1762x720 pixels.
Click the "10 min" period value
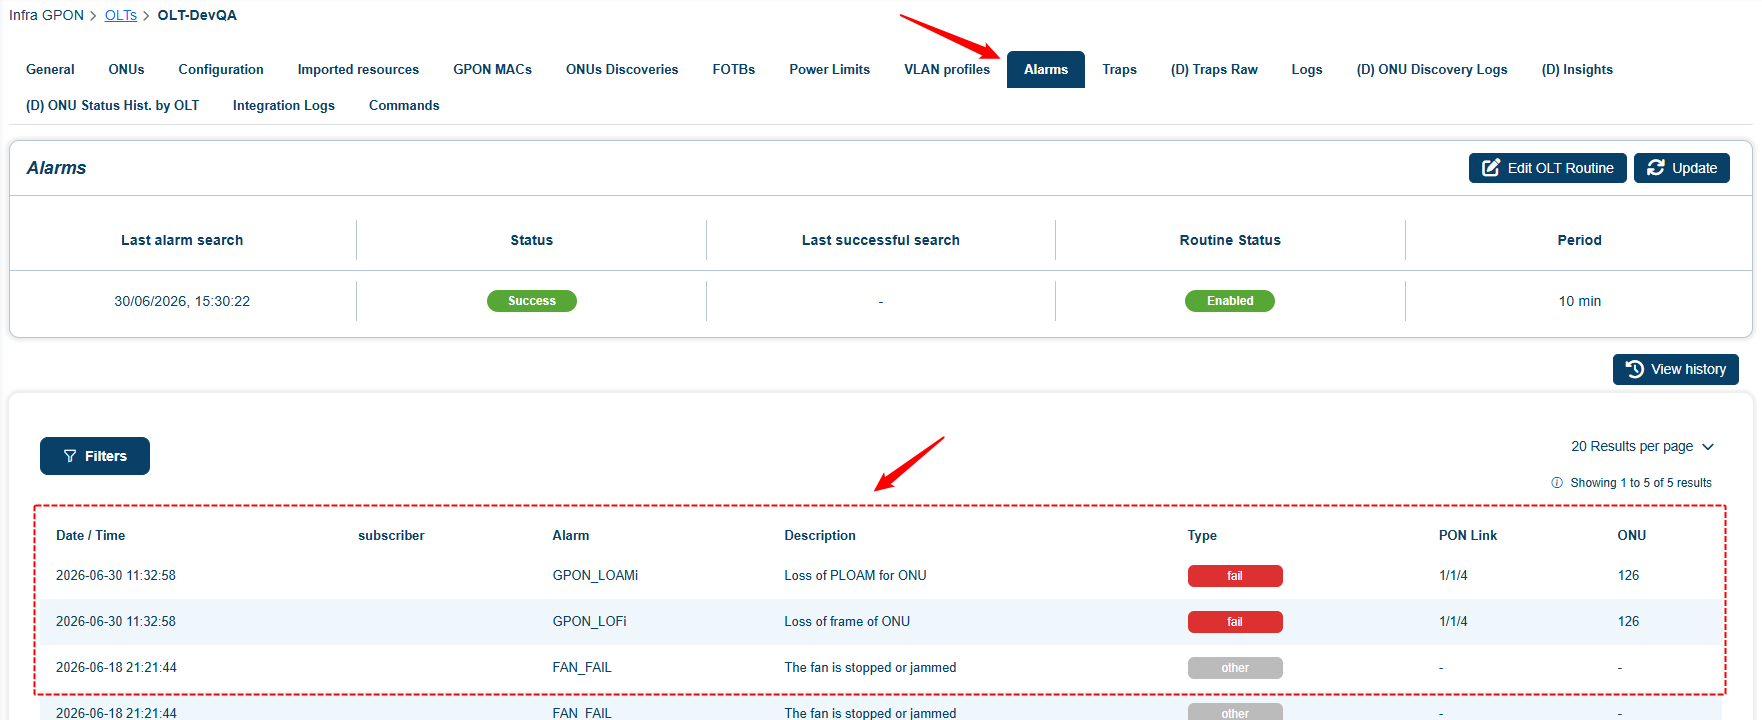(x=1580, y=301)
